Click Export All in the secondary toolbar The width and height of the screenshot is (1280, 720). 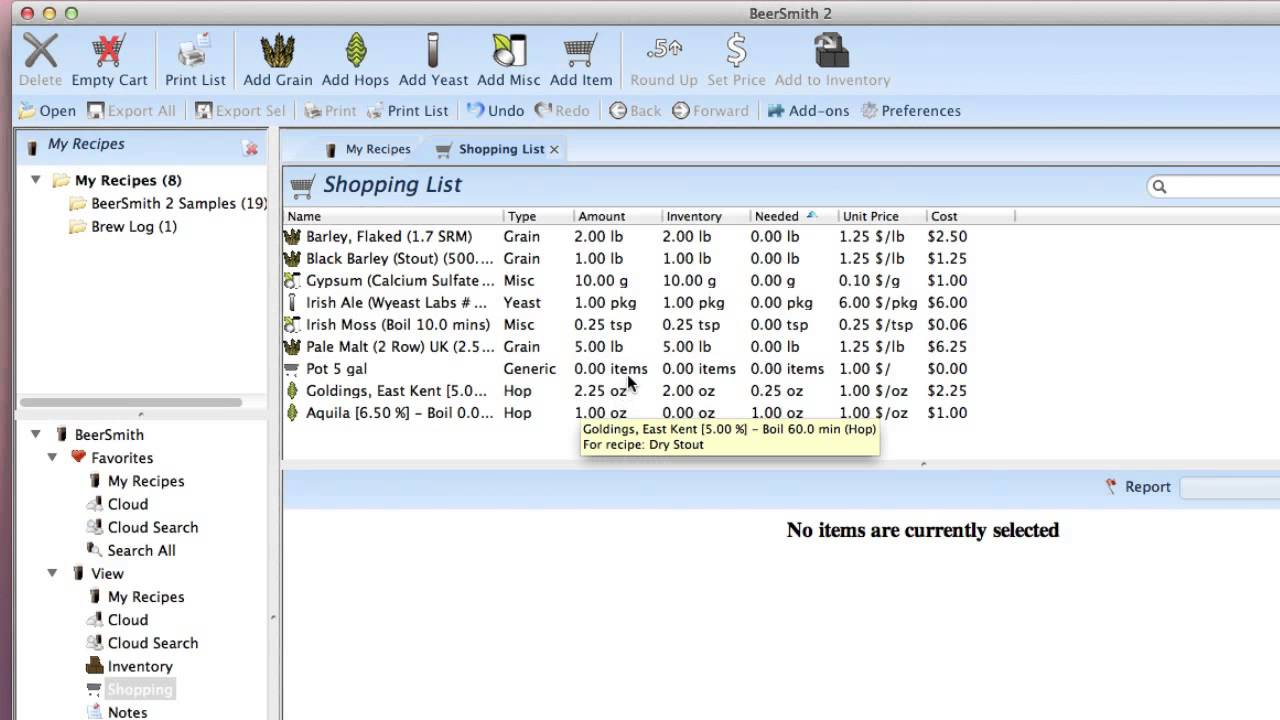point(131,111)
